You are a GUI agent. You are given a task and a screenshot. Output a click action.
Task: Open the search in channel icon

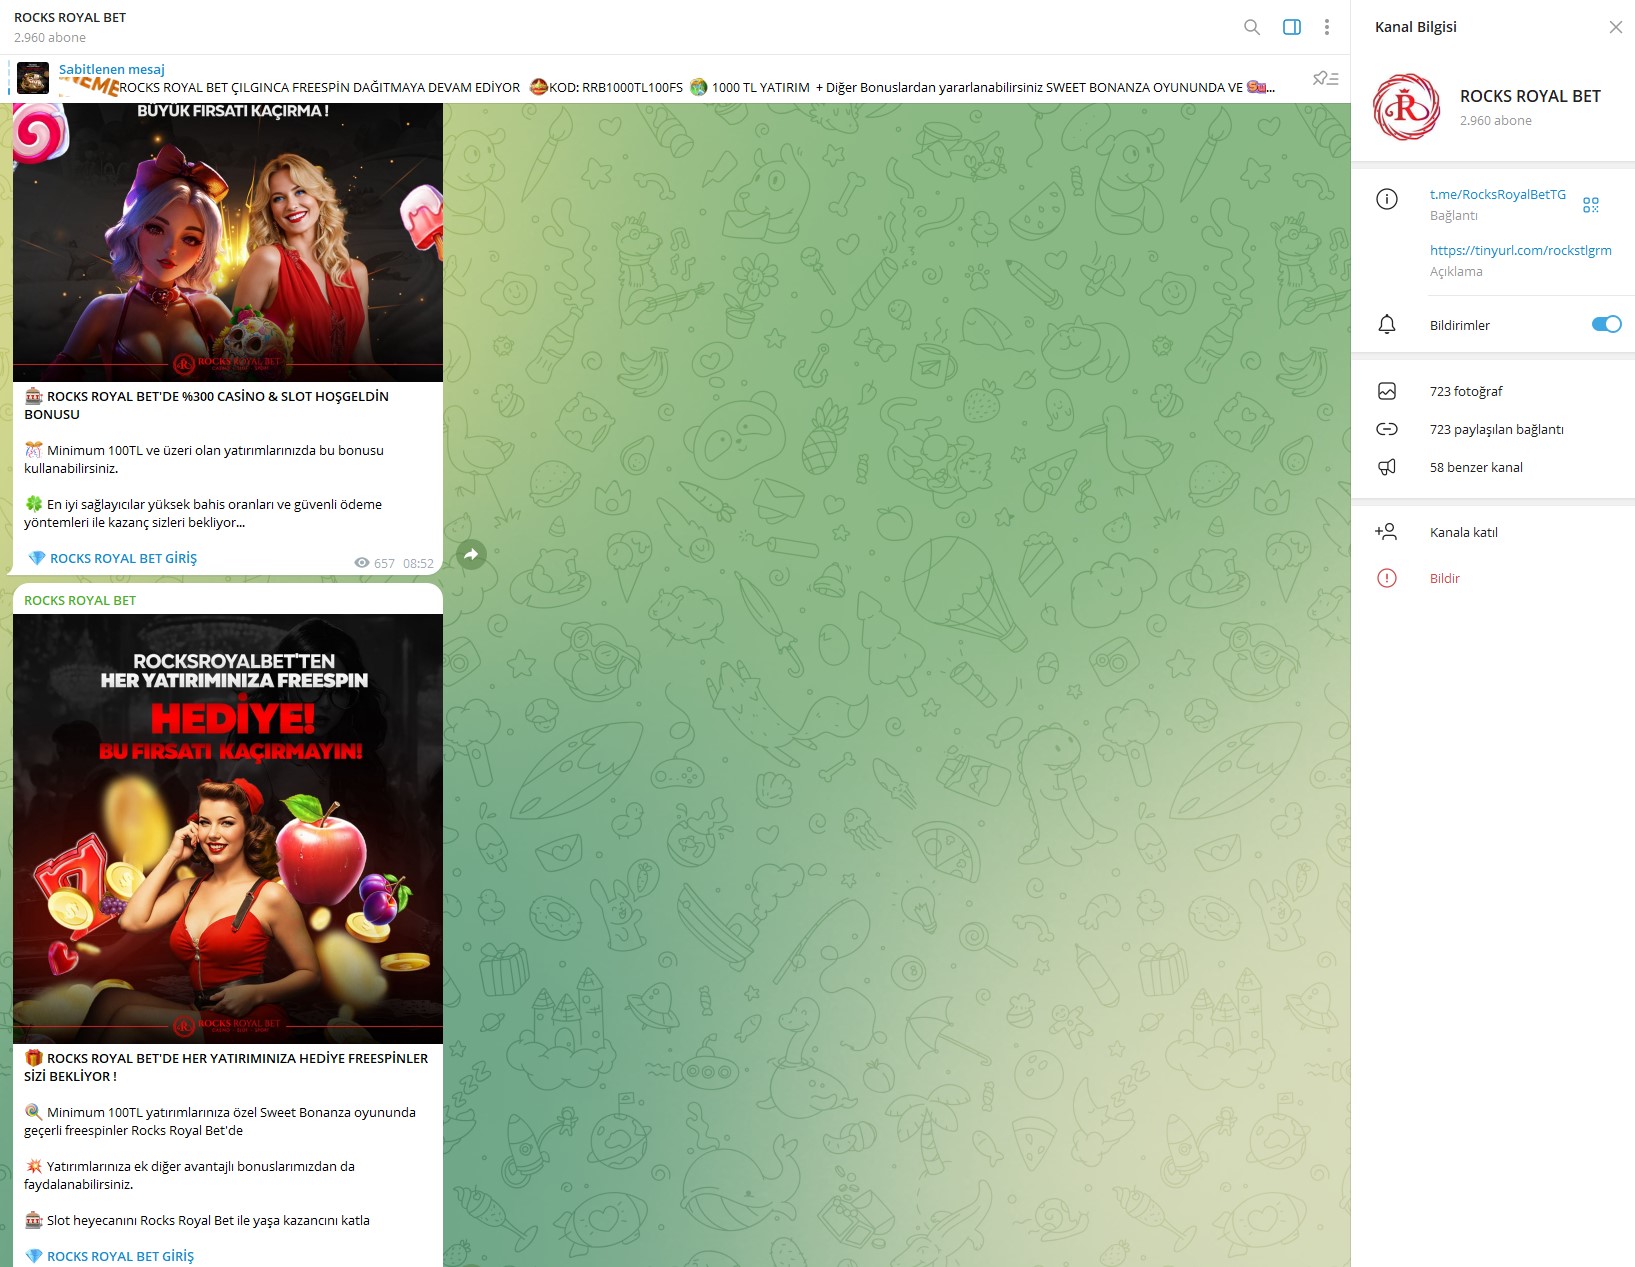pyautogui.click(x=1251, y=27)
